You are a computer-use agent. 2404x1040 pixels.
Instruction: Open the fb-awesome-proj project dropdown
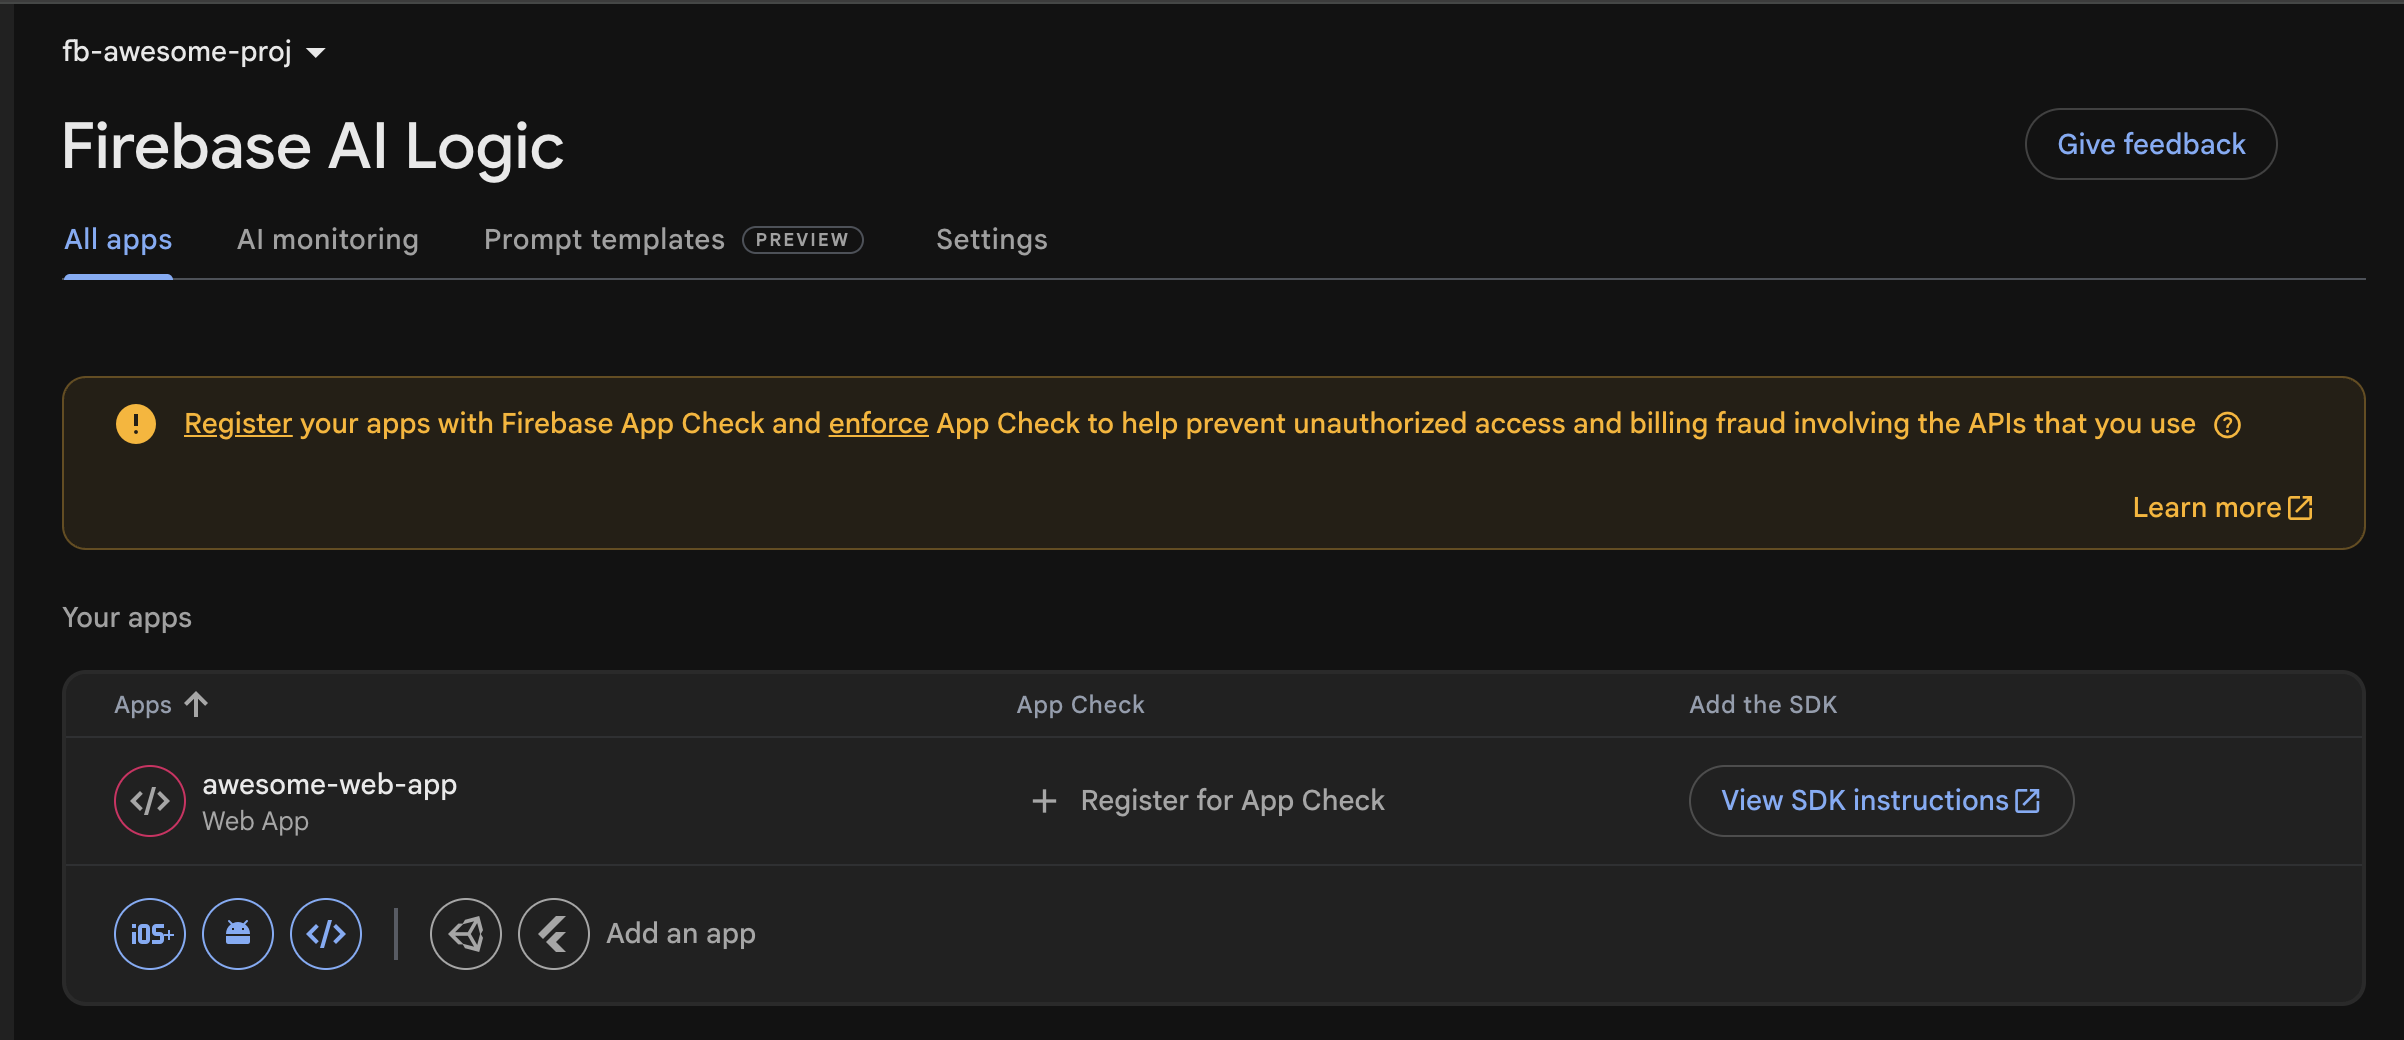194,51
